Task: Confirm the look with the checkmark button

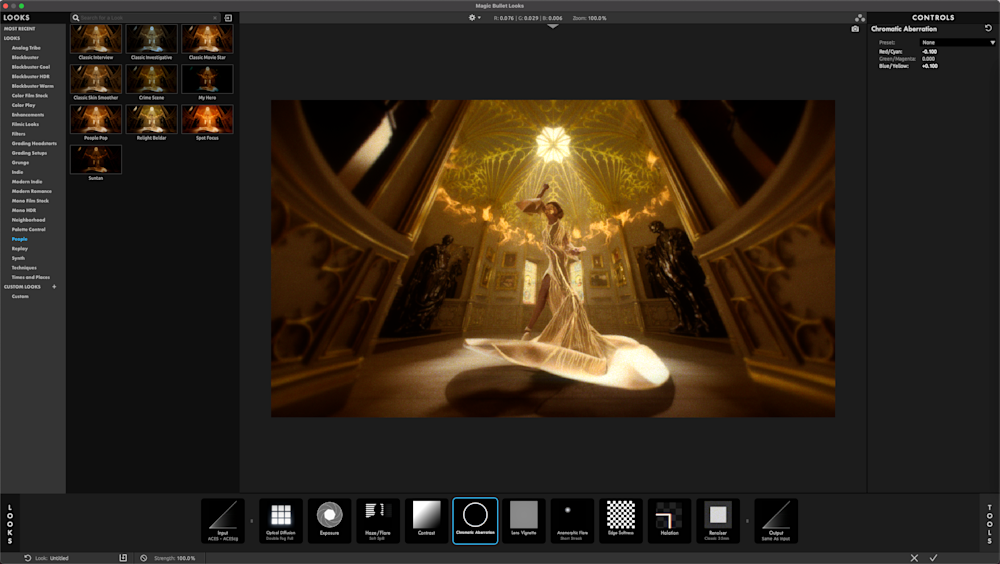Action: [x=933, y=558]
